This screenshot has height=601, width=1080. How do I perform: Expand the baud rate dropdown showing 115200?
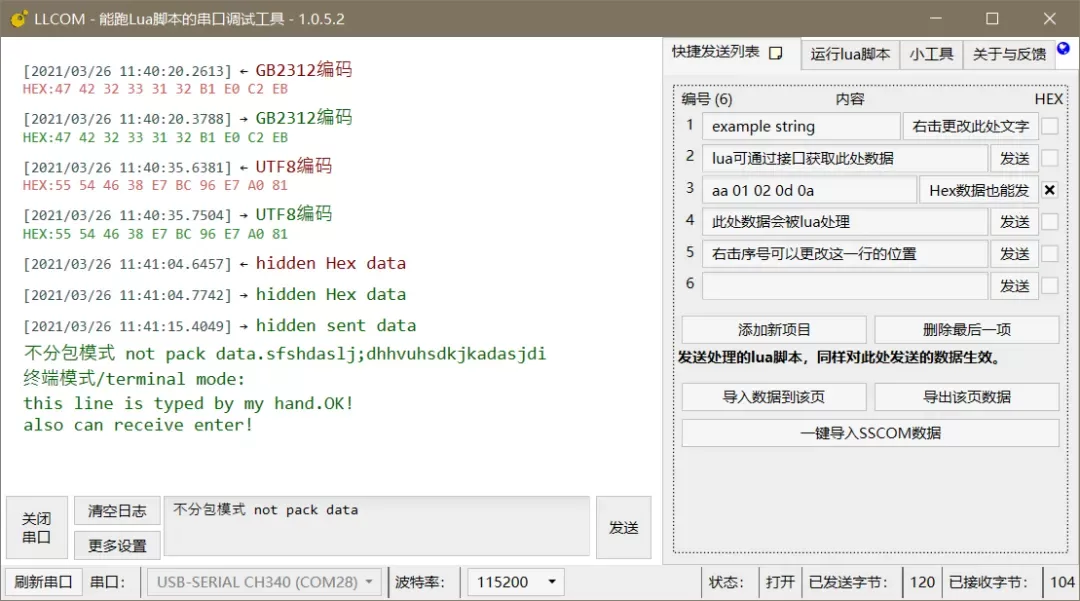[516, 582]
